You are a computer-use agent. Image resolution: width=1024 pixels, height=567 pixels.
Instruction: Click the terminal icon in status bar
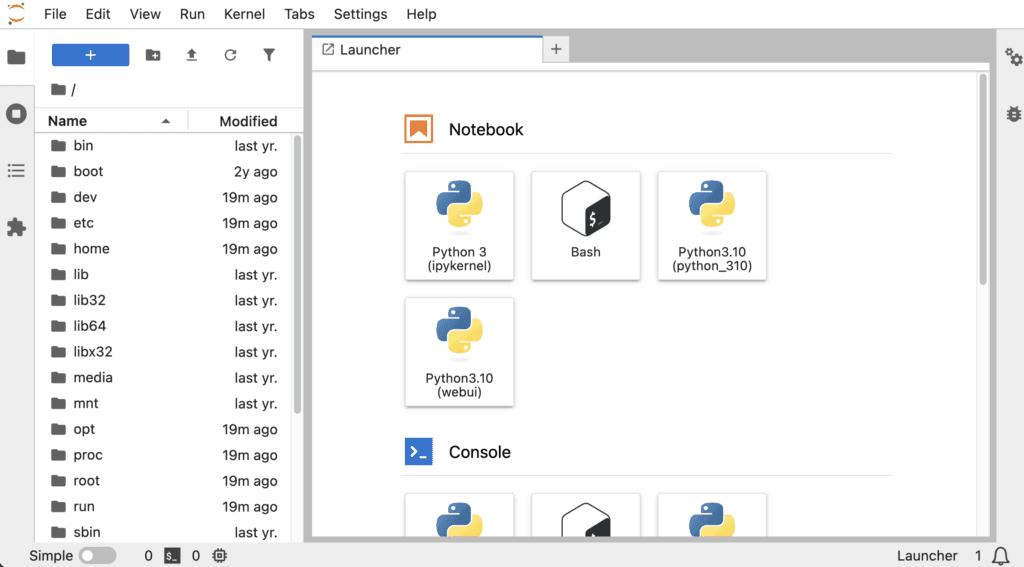[x=172, y=556]
